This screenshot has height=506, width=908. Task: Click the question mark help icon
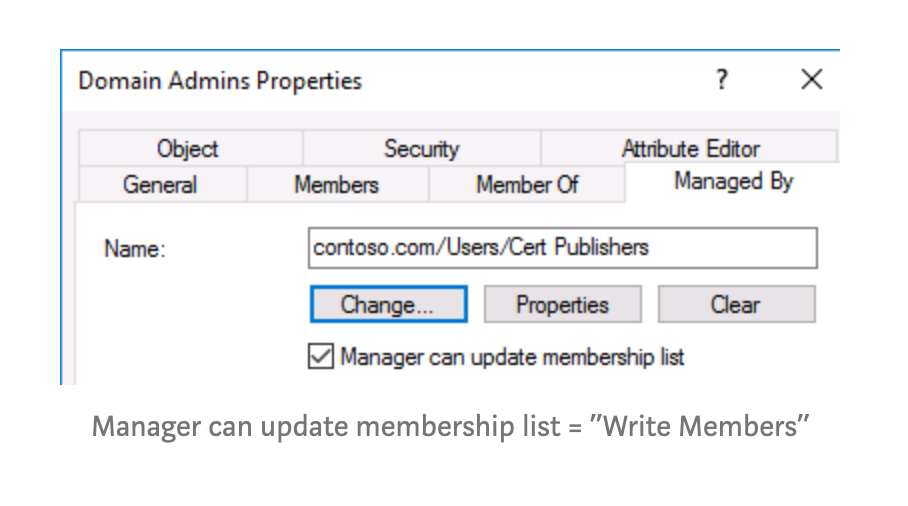pyautogui.click(x=721, y=80)
